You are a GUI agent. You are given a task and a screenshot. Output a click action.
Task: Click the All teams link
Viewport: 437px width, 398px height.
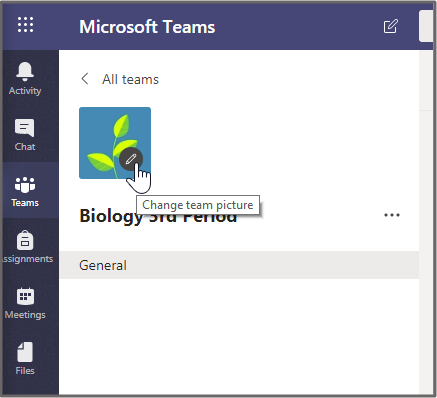pyautogui.click(x=130, y=79)
